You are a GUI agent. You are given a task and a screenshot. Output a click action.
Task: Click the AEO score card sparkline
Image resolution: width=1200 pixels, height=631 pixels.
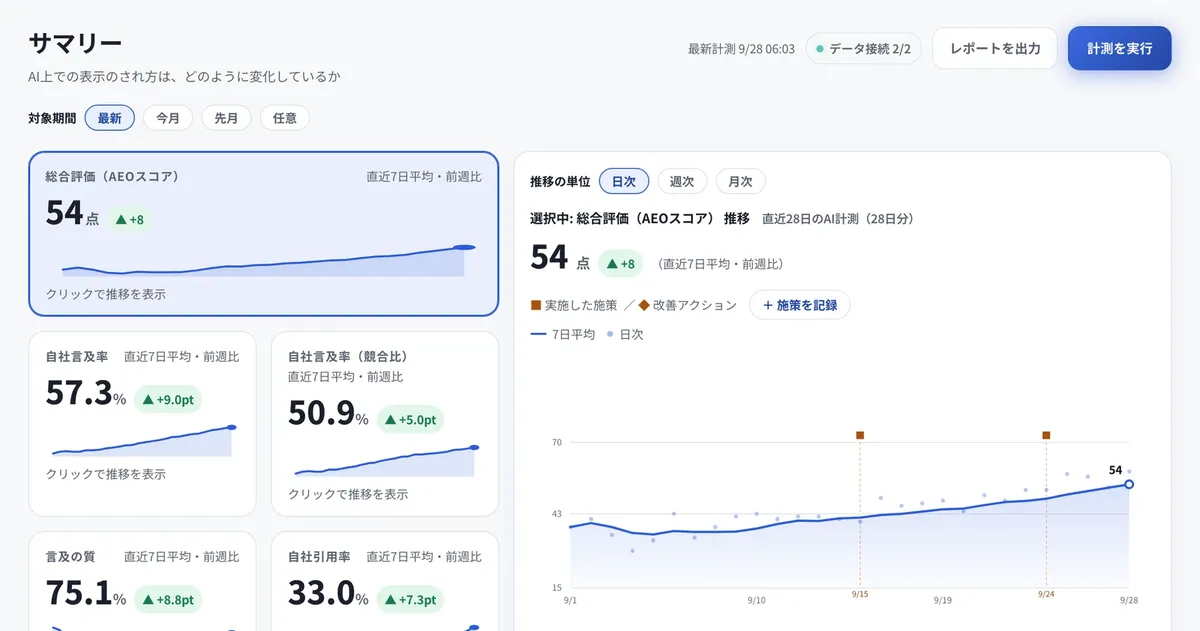(x=268, y=260)
